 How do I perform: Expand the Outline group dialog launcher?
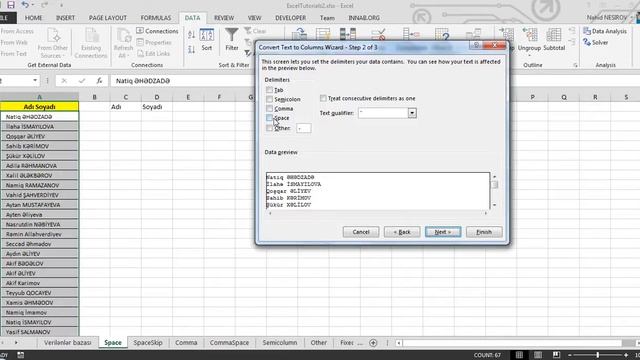575,65
